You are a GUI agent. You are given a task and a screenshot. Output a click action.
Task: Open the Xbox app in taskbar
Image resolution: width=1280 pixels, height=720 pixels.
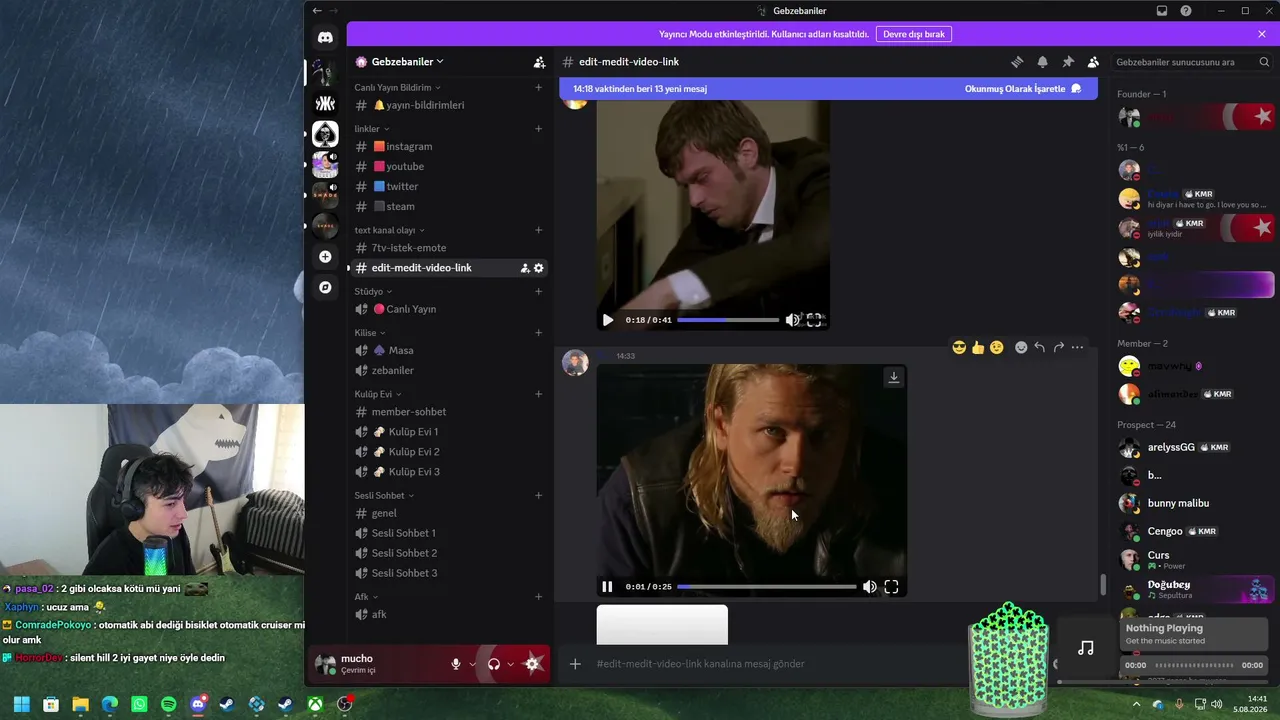(x=315, y=704)
